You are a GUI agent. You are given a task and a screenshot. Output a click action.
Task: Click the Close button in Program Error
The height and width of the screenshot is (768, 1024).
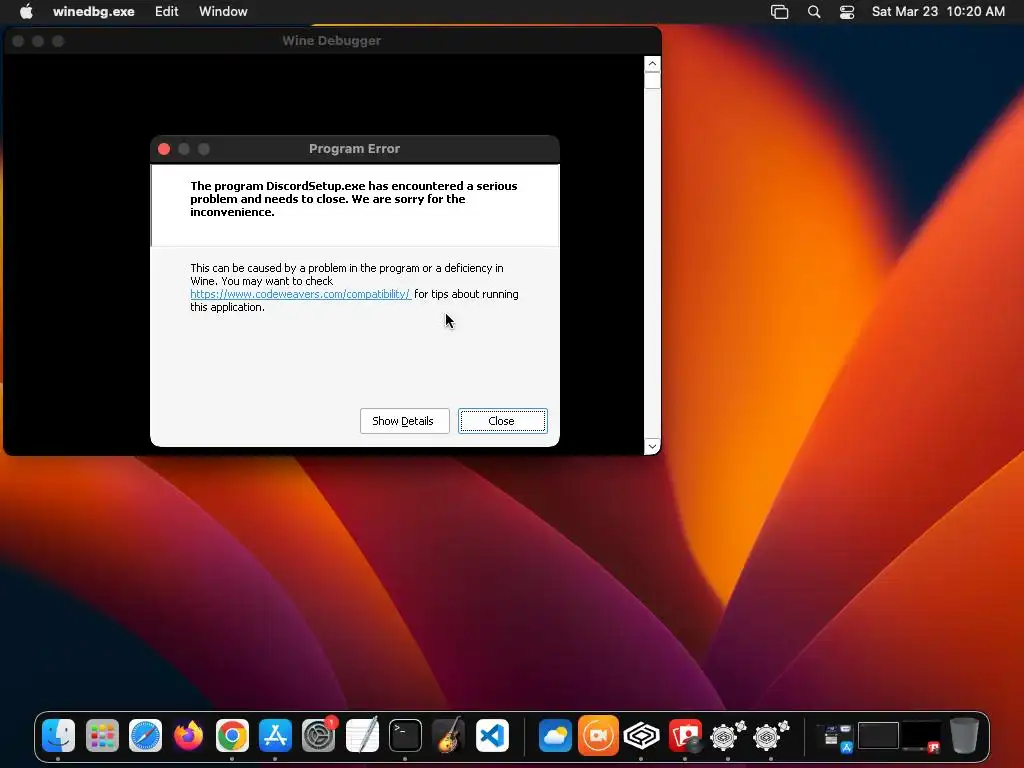pos(502,421)
